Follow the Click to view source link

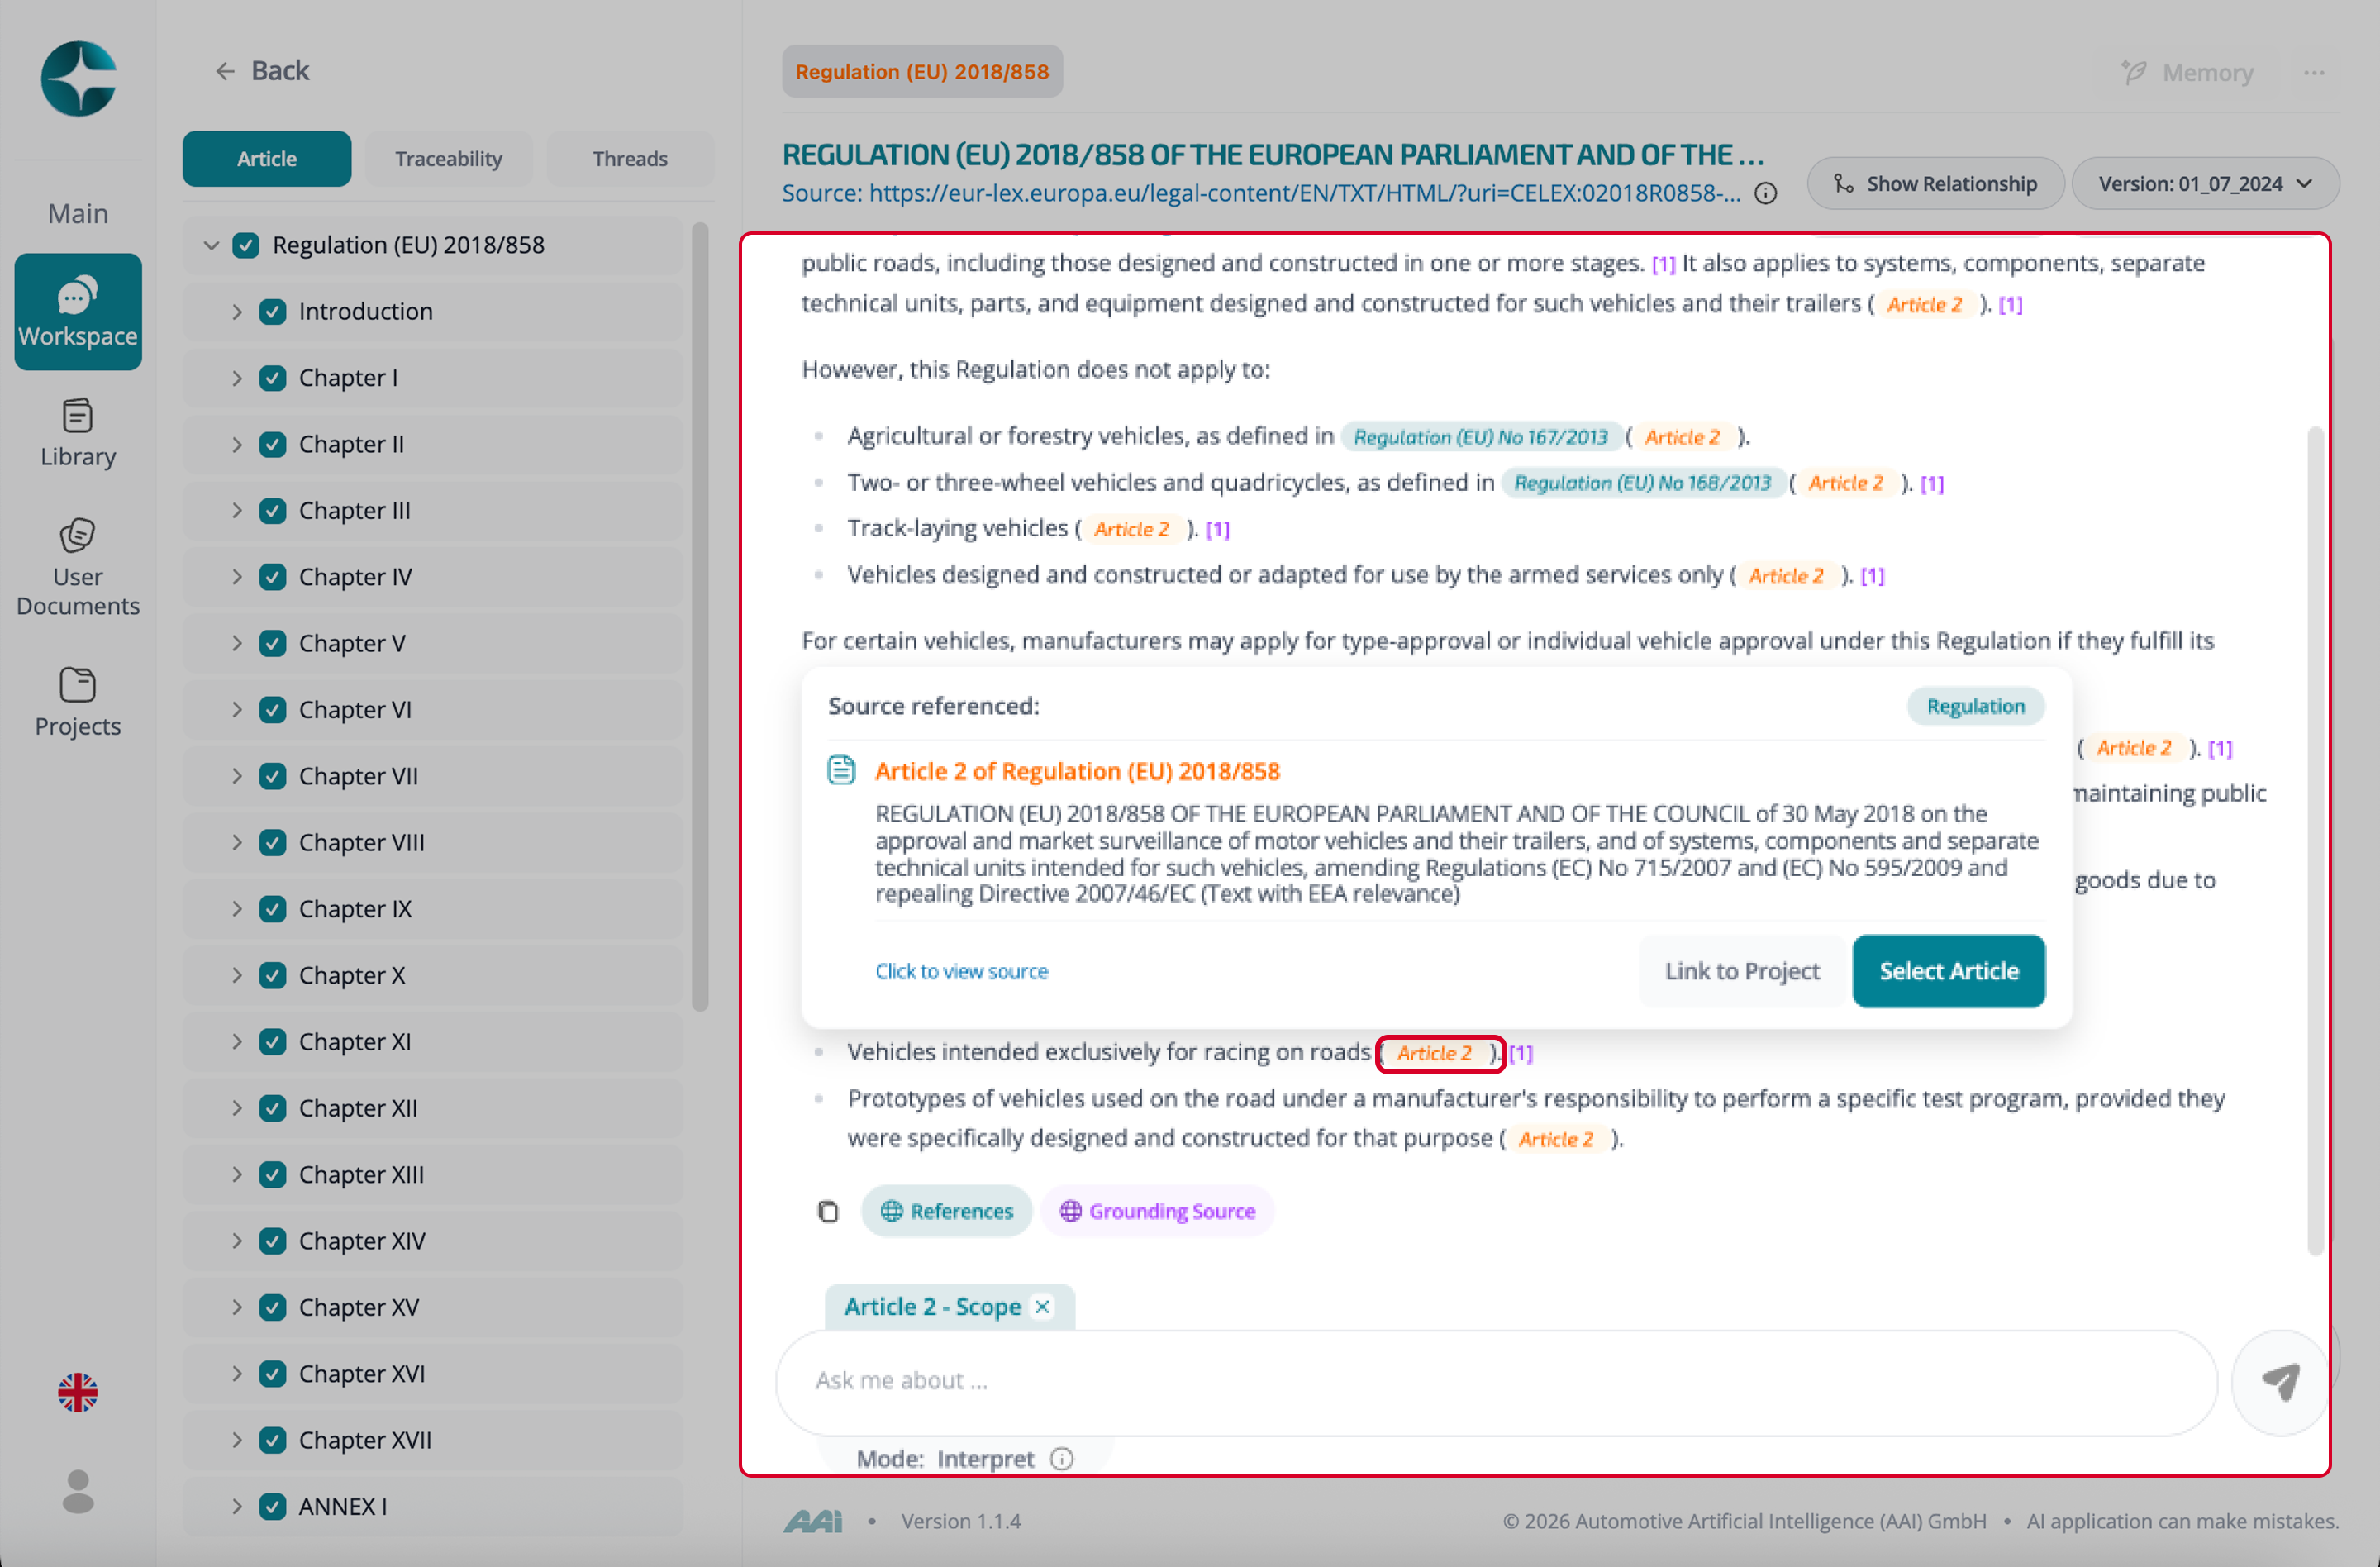[961, 971]
